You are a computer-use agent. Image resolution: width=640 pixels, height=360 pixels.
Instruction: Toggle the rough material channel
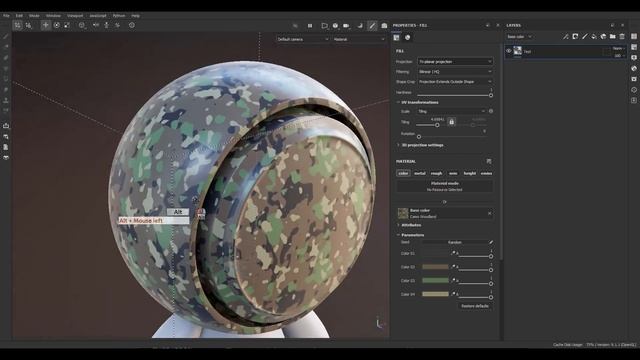coord(436,173)
